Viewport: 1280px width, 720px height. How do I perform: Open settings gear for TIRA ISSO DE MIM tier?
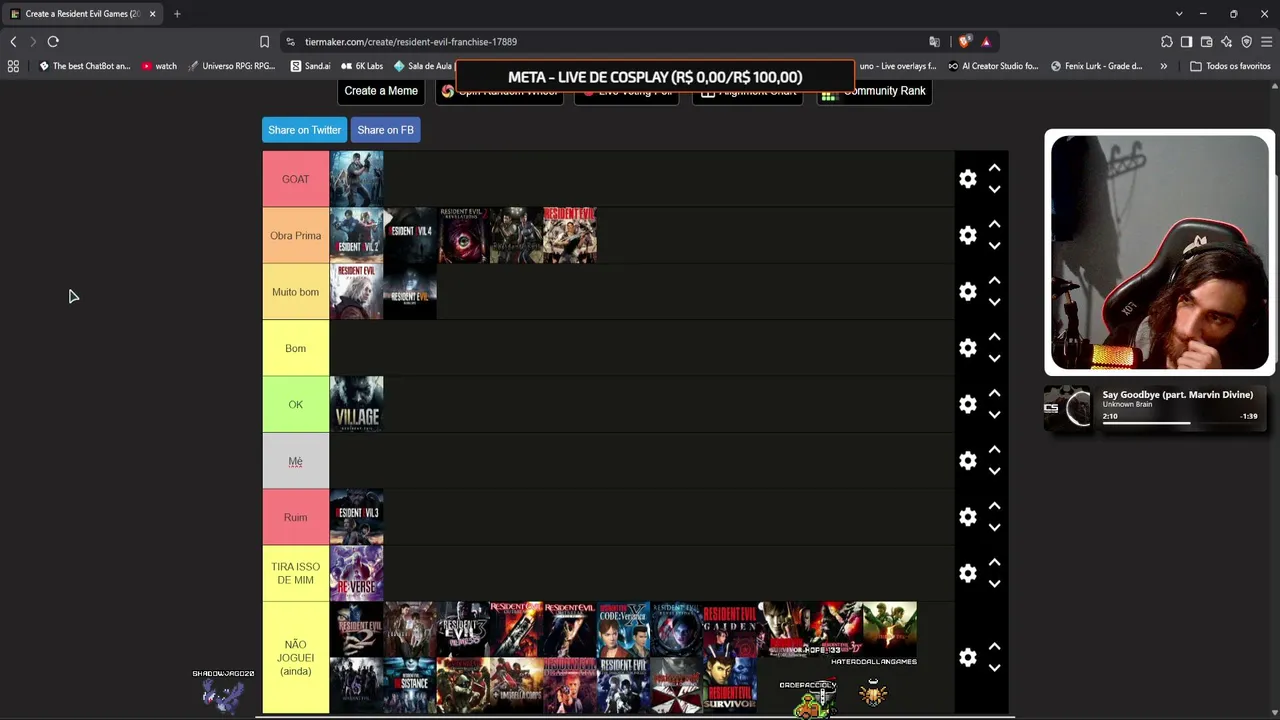pyautogui.click(x=967, y=573)
